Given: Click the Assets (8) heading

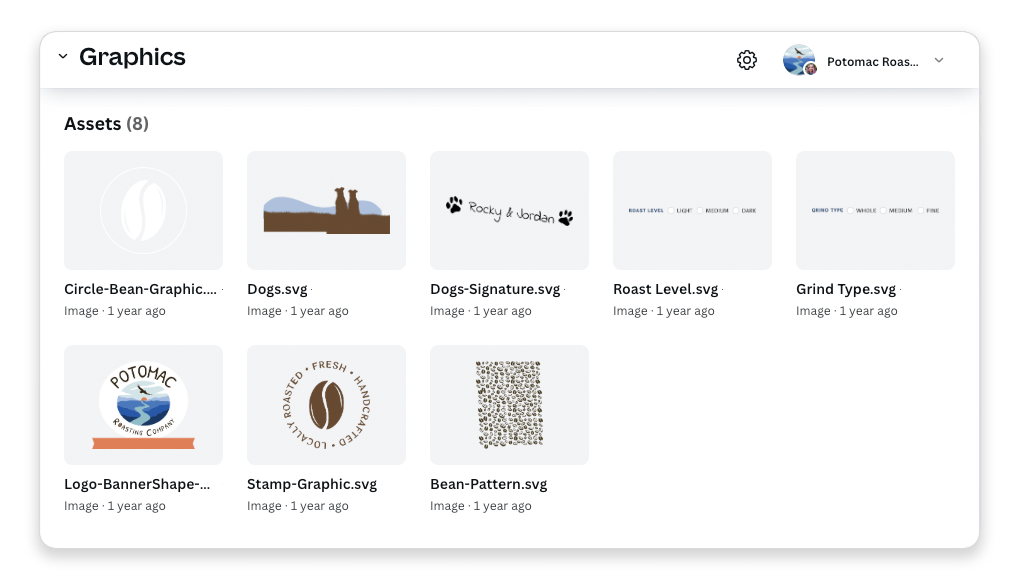Looking at the screenshot, I should pos(107,124).
